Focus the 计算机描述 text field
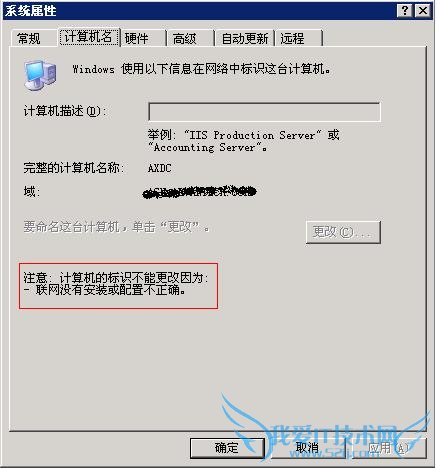This screenshot has height=468, width=437. tap(264, 112)
